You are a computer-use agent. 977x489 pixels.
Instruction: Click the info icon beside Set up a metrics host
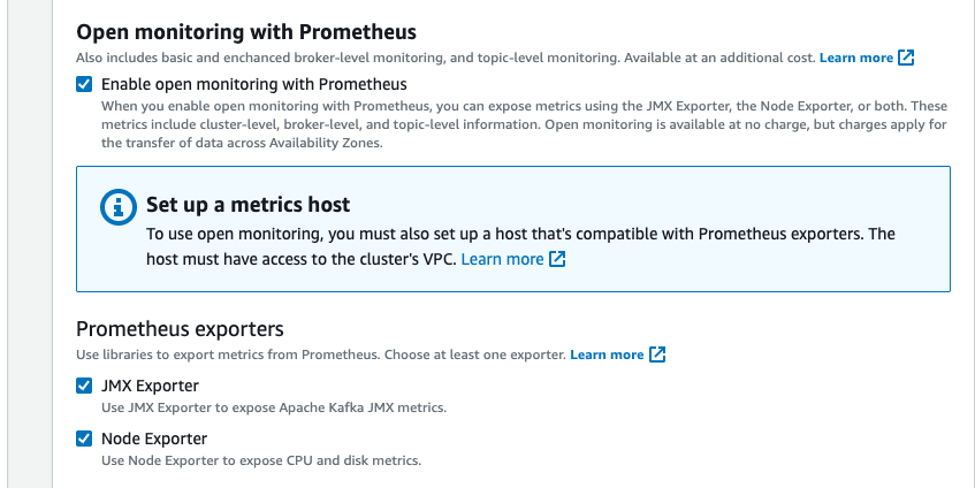(x=119, y=208)
